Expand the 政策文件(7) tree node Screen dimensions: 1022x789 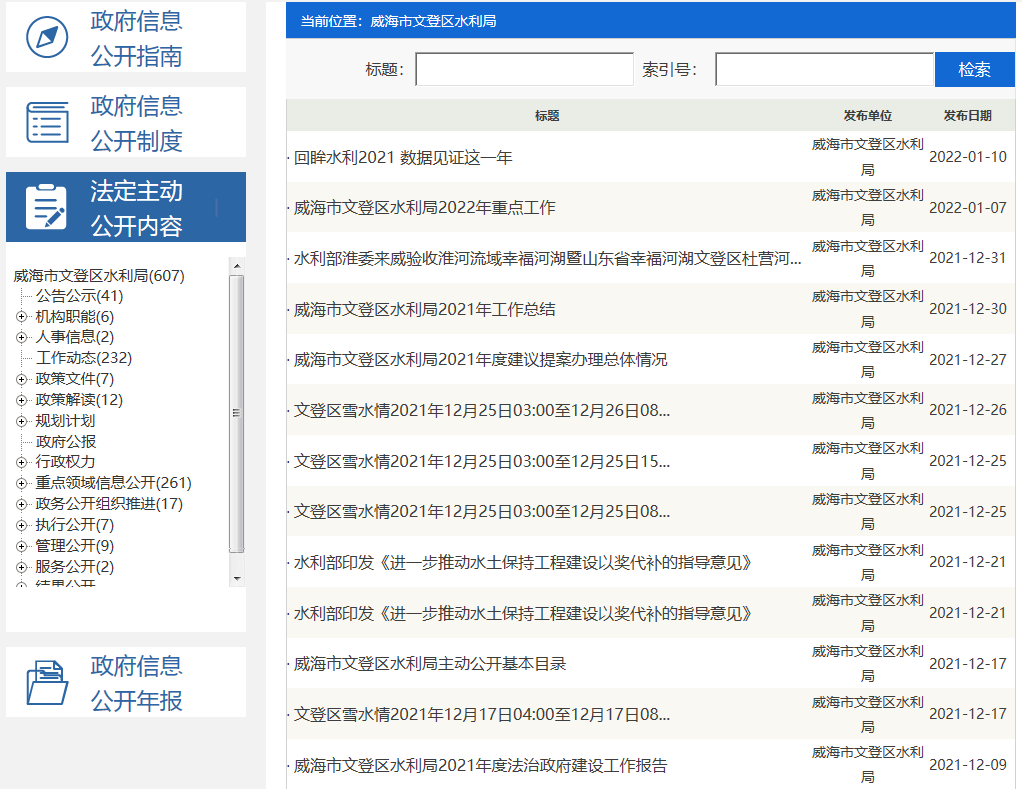coord(21,380)
